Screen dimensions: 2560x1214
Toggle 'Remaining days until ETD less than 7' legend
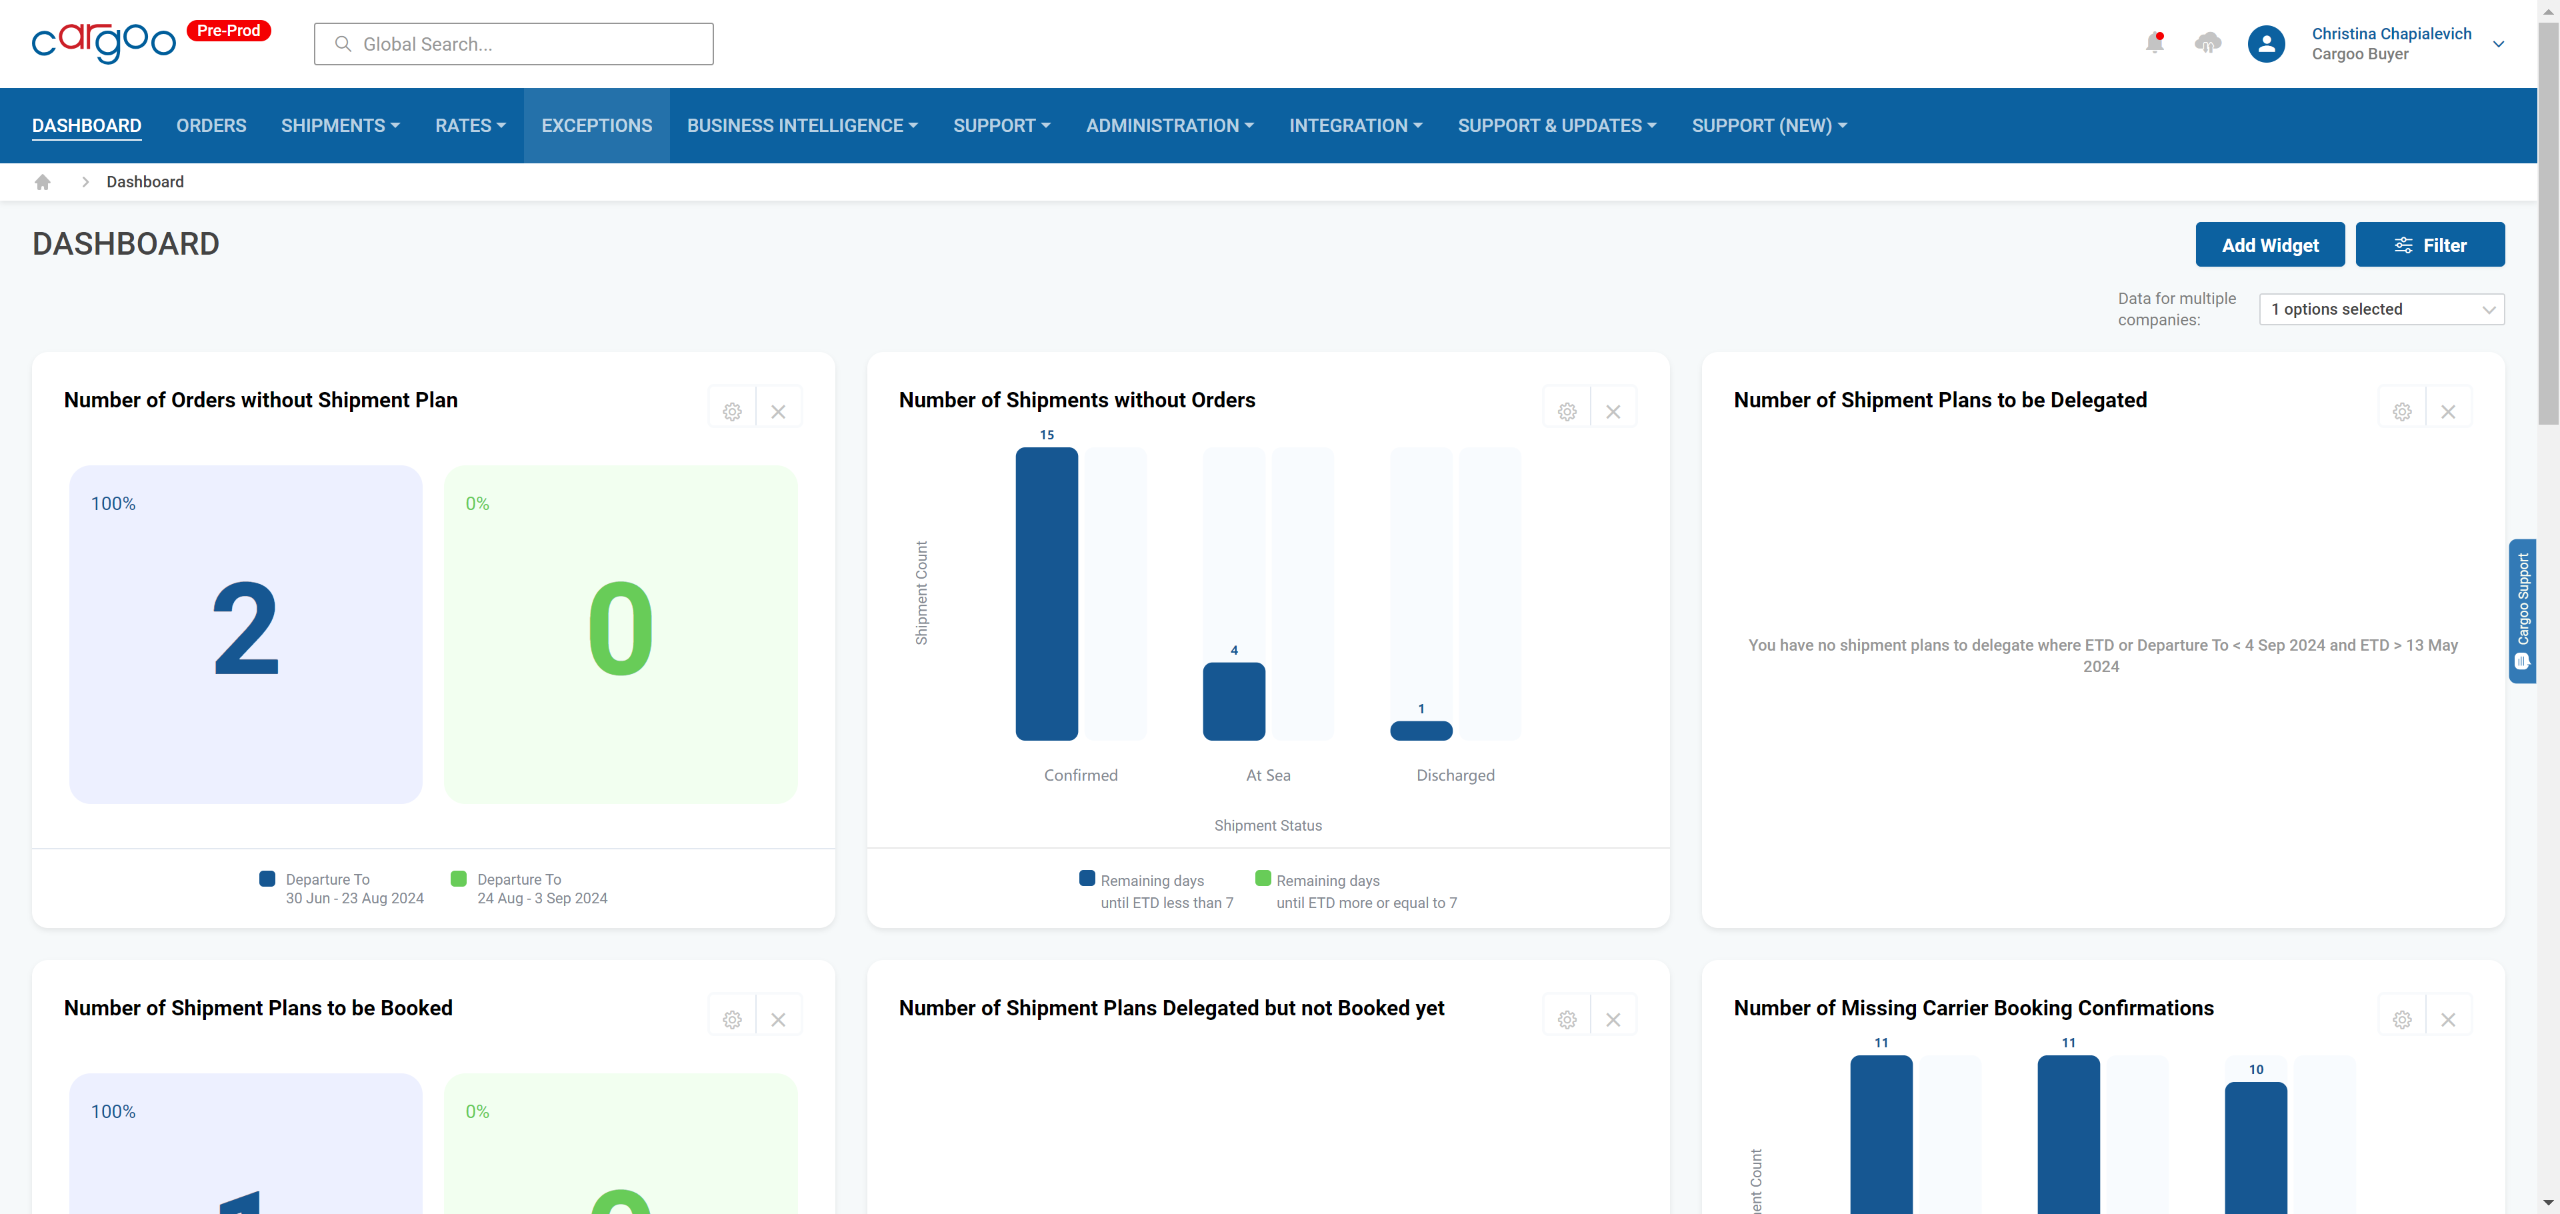[1156, 891]
